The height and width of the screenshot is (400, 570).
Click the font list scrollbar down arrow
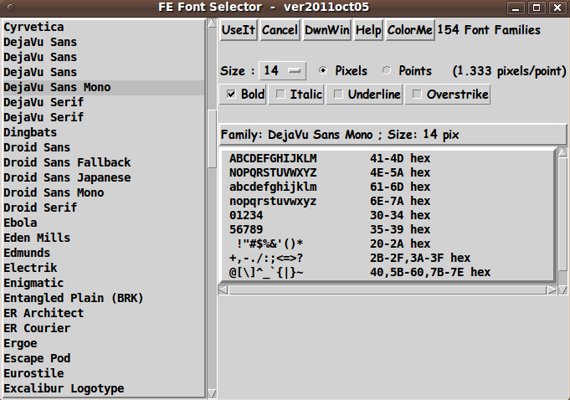coord(212,394)
